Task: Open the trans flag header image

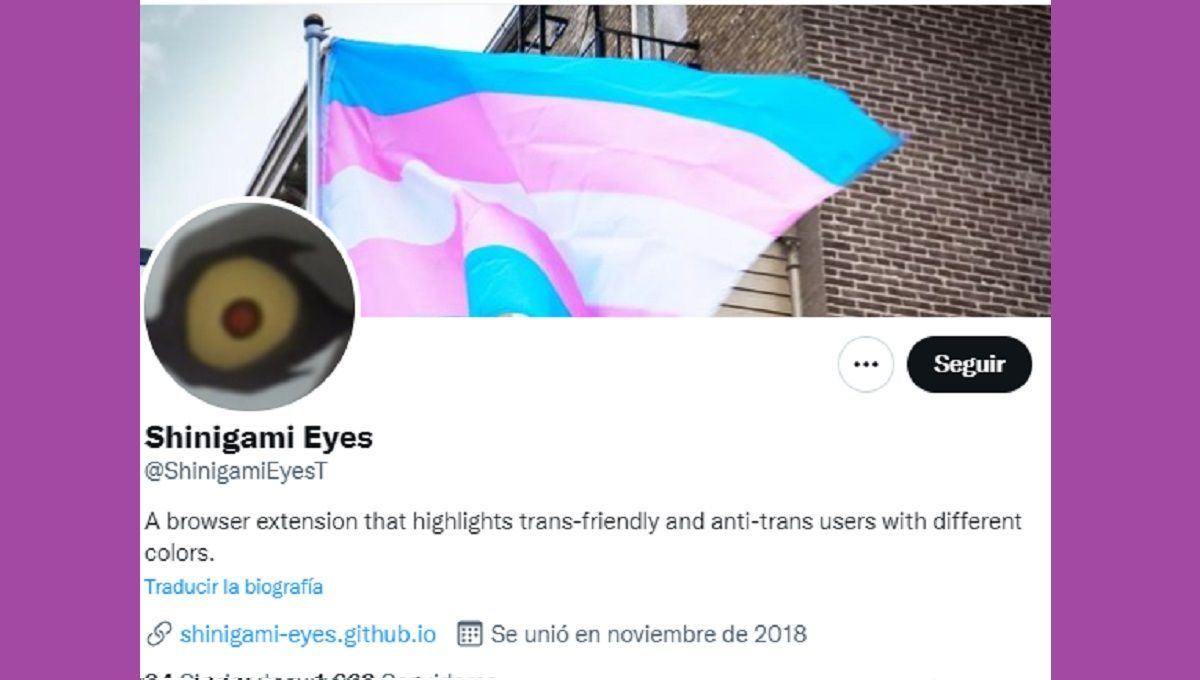Action: (x=595, y=160)
